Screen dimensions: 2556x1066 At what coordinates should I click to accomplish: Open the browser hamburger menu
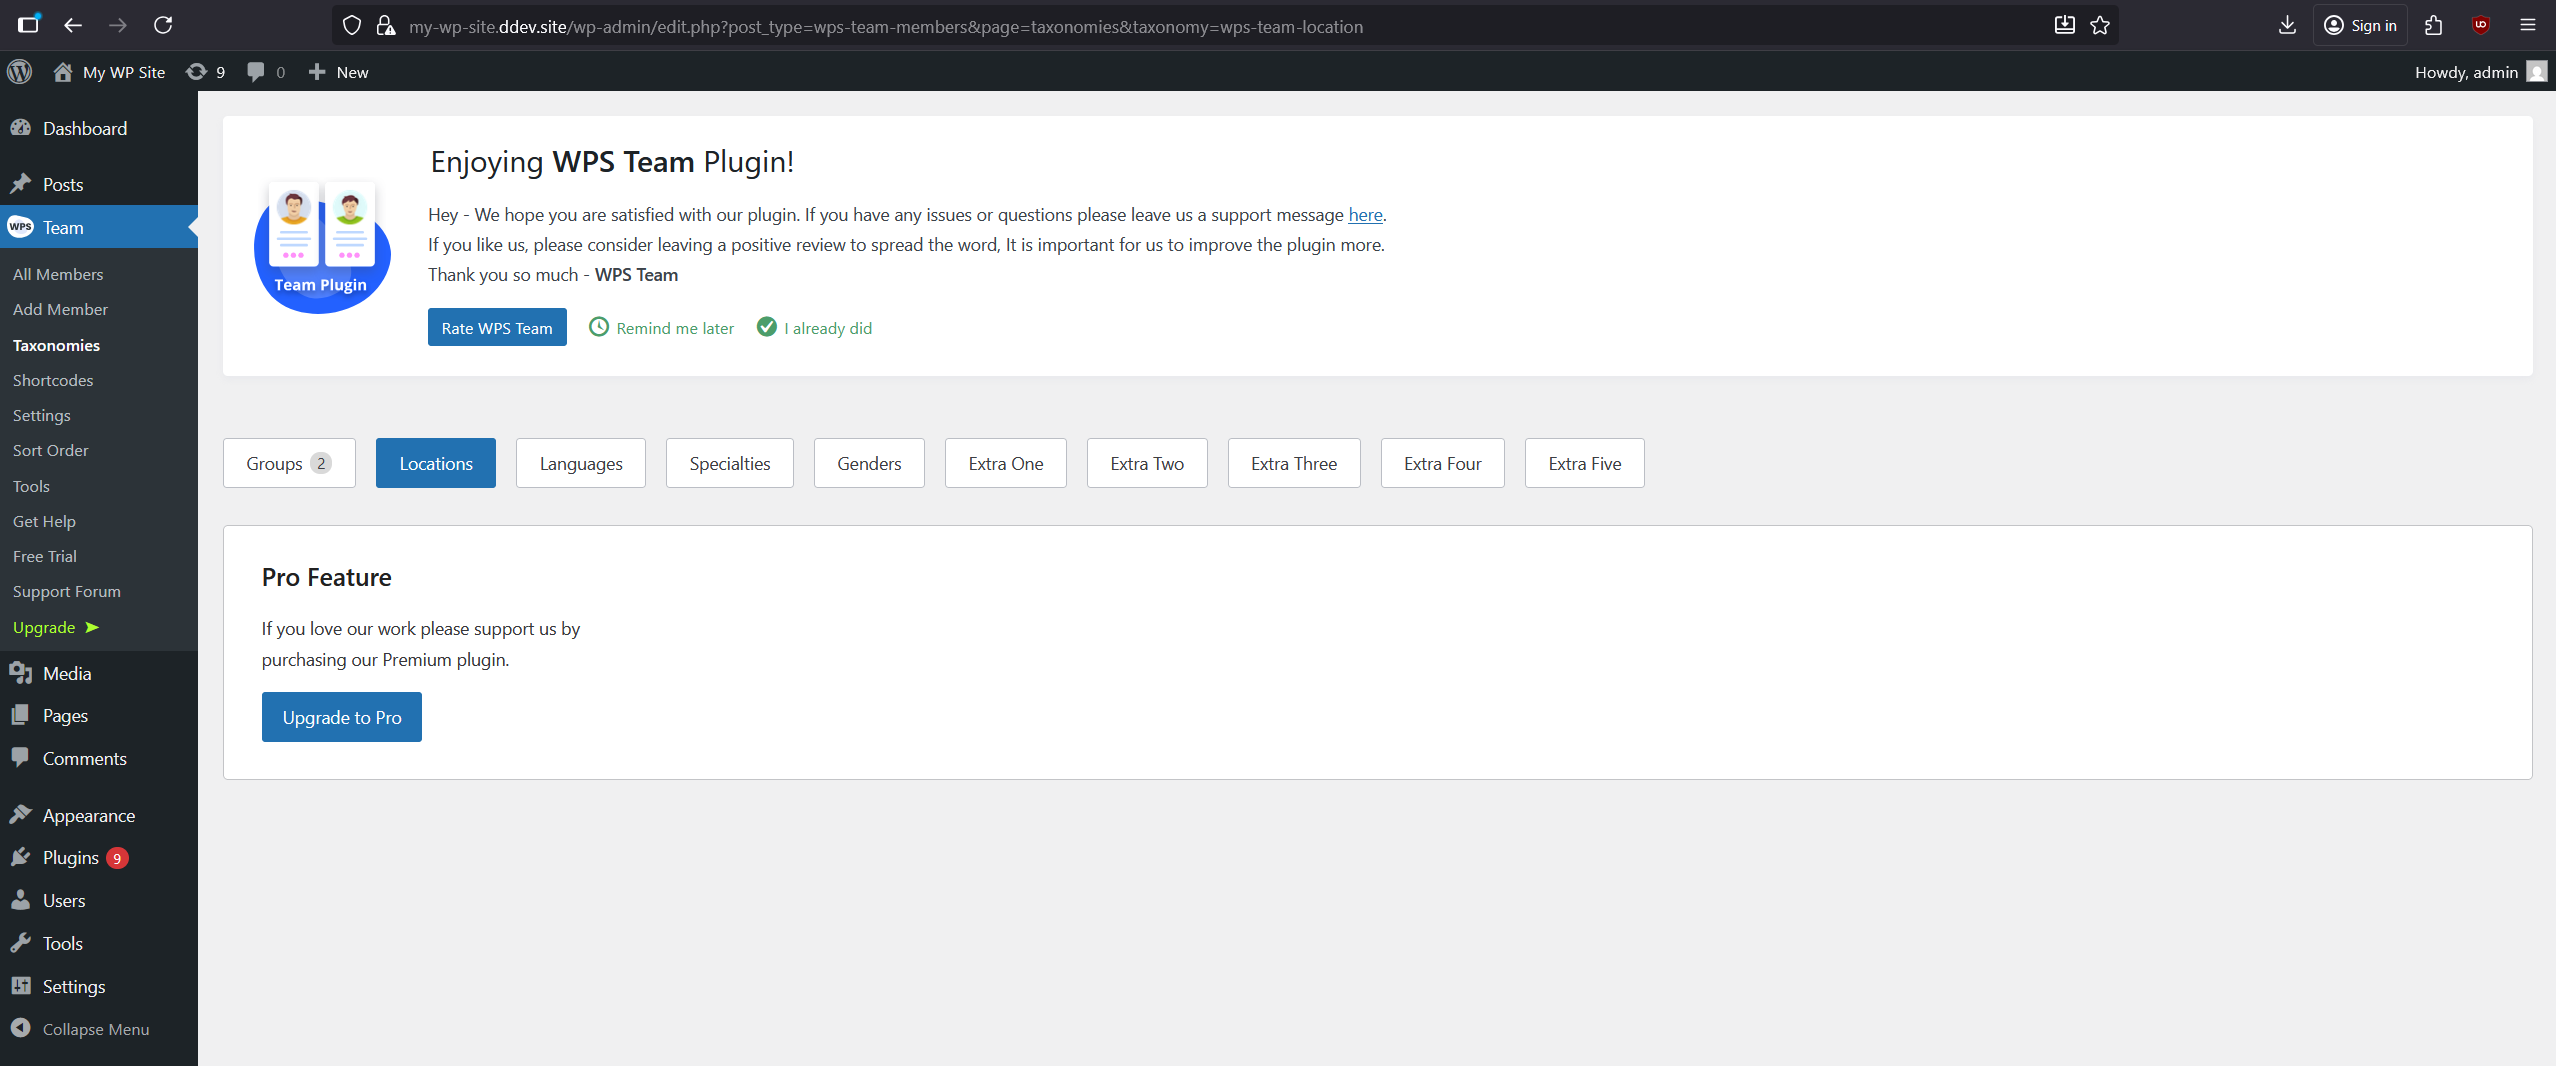pyautogui.click(x=2528, y=25)
